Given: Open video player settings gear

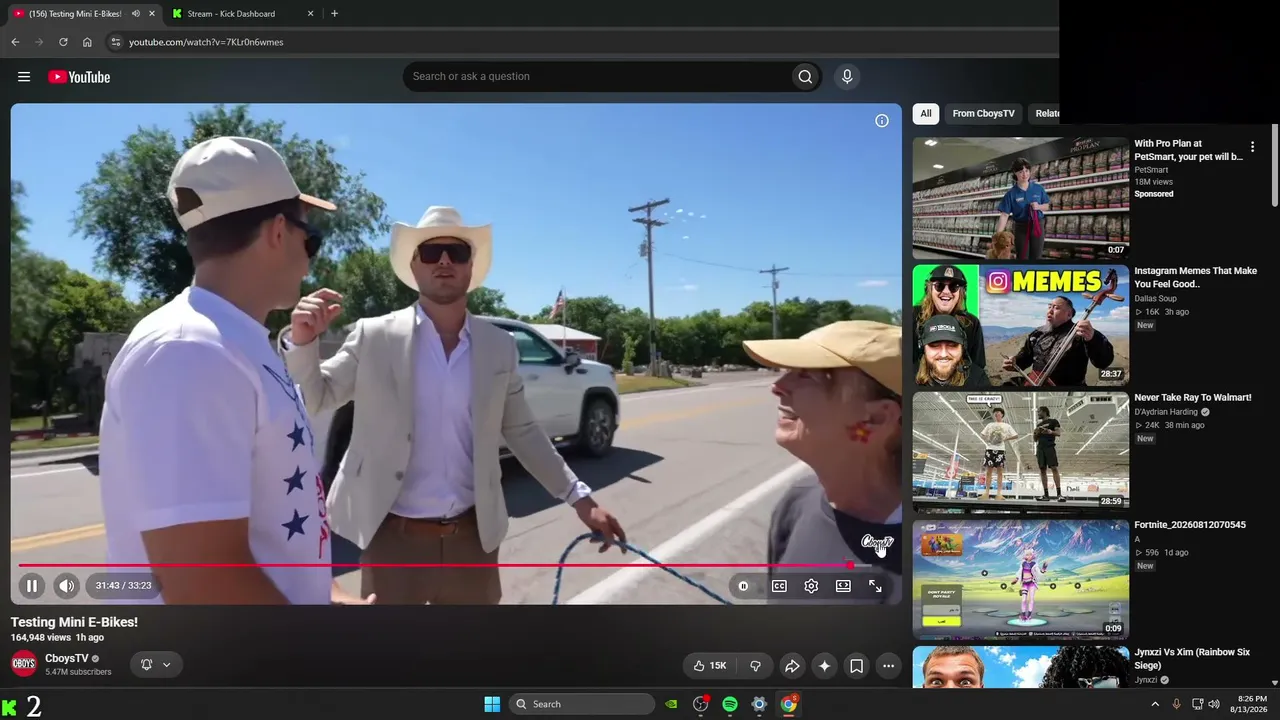Looking at the screenshot, I should click(x=811, y=586).
